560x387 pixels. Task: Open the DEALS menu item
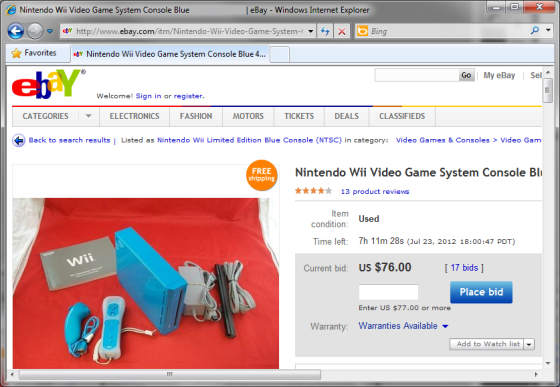coord(346,116)
